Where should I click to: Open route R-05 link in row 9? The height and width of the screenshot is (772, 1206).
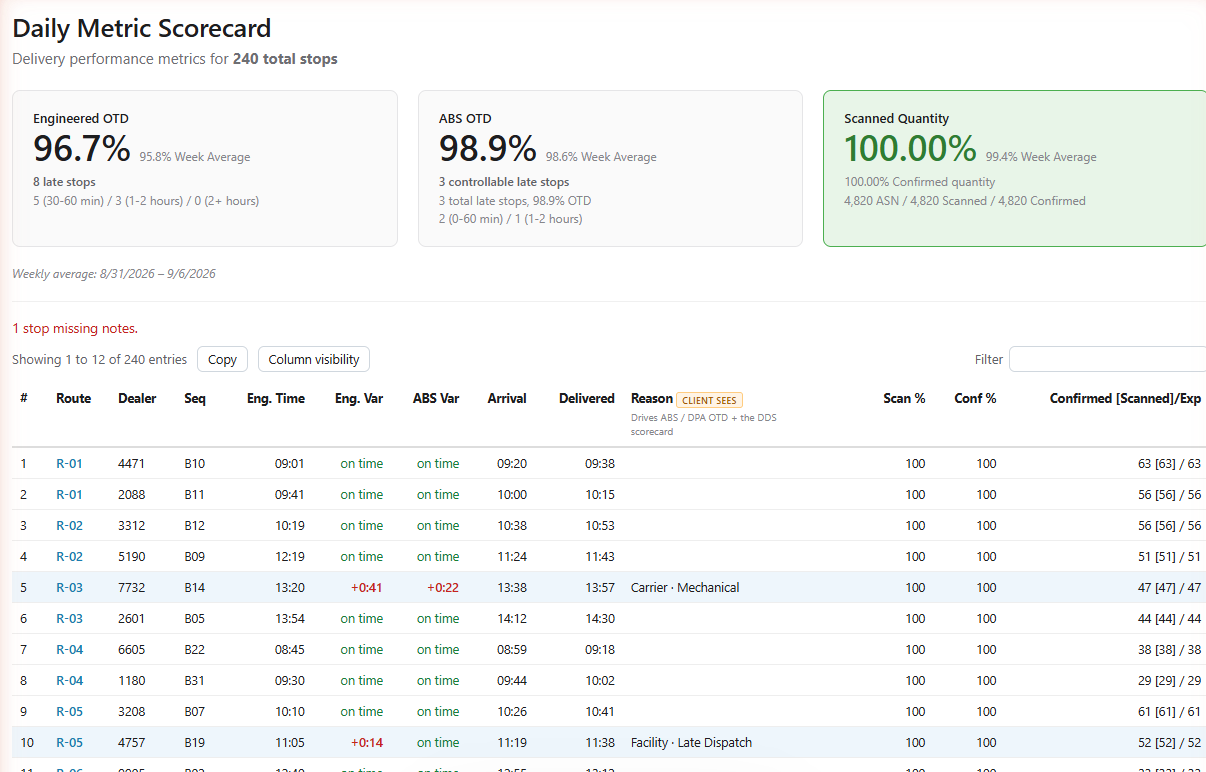coord(69,711)
